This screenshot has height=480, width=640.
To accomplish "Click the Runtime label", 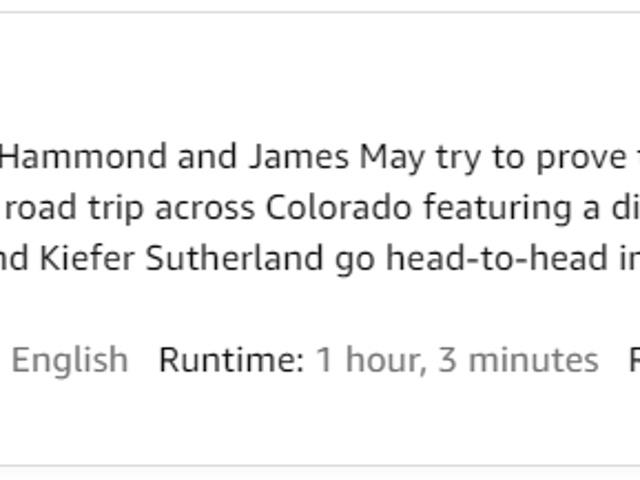I will tap(231, 360).
